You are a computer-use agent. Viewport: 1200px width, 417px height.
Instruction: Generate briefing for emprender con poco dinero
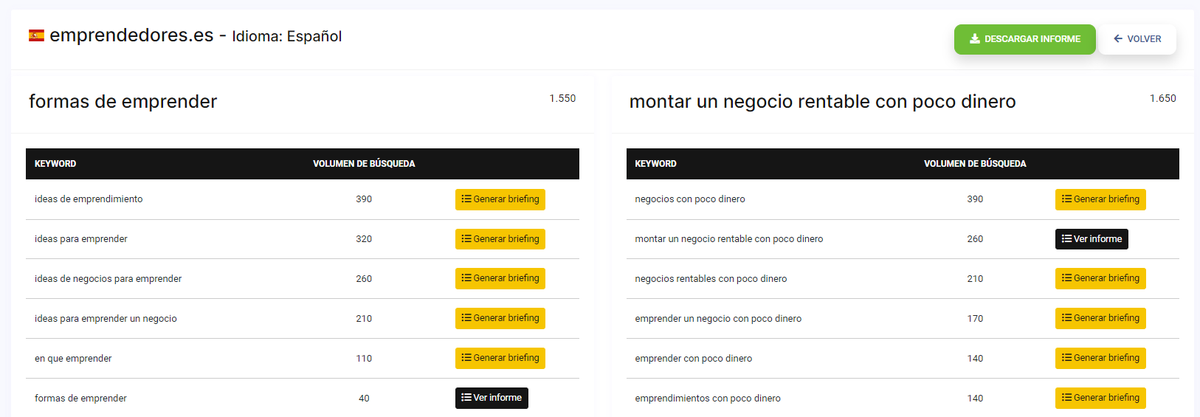(1100, 358)
